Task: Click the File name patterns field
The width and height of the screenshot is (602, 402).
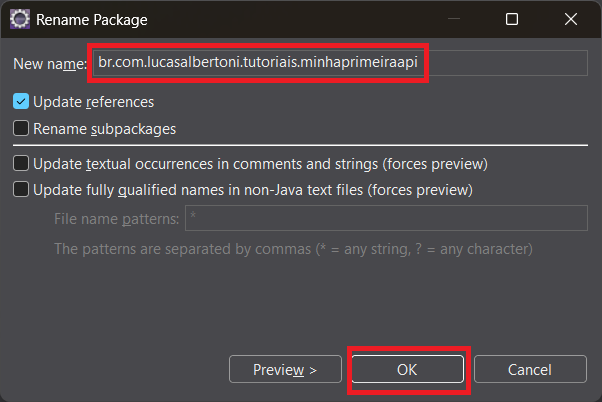Action: [x=385, y=218]
